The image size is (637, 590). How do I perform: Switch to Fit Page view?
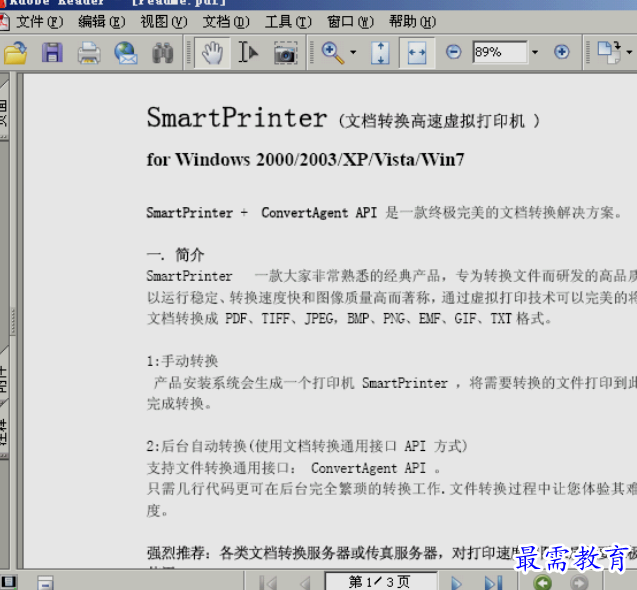[x=380, y=53]
